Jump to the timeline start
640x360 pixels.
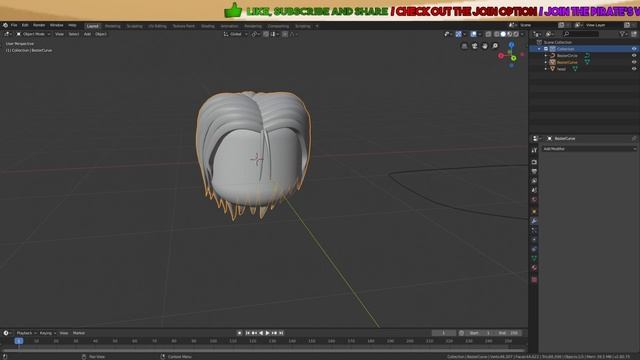247,333
